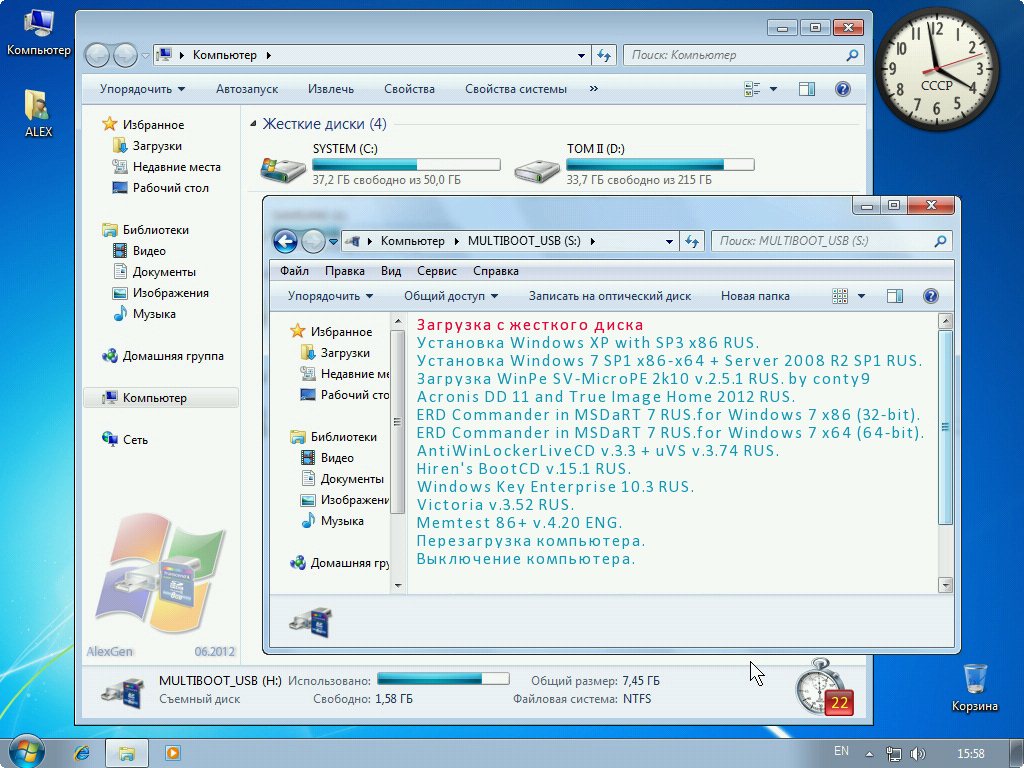Click the Start orb button
The width and height of the screenshot is (1024, 768).
pos(27,751)
